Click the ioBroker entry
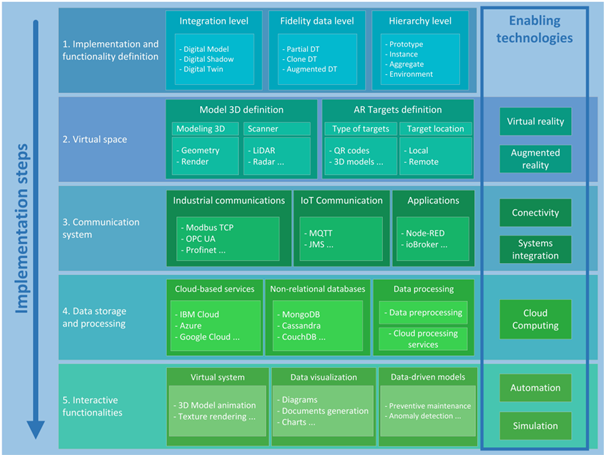Screen dimensions: 604x455 tap(424, 245)
